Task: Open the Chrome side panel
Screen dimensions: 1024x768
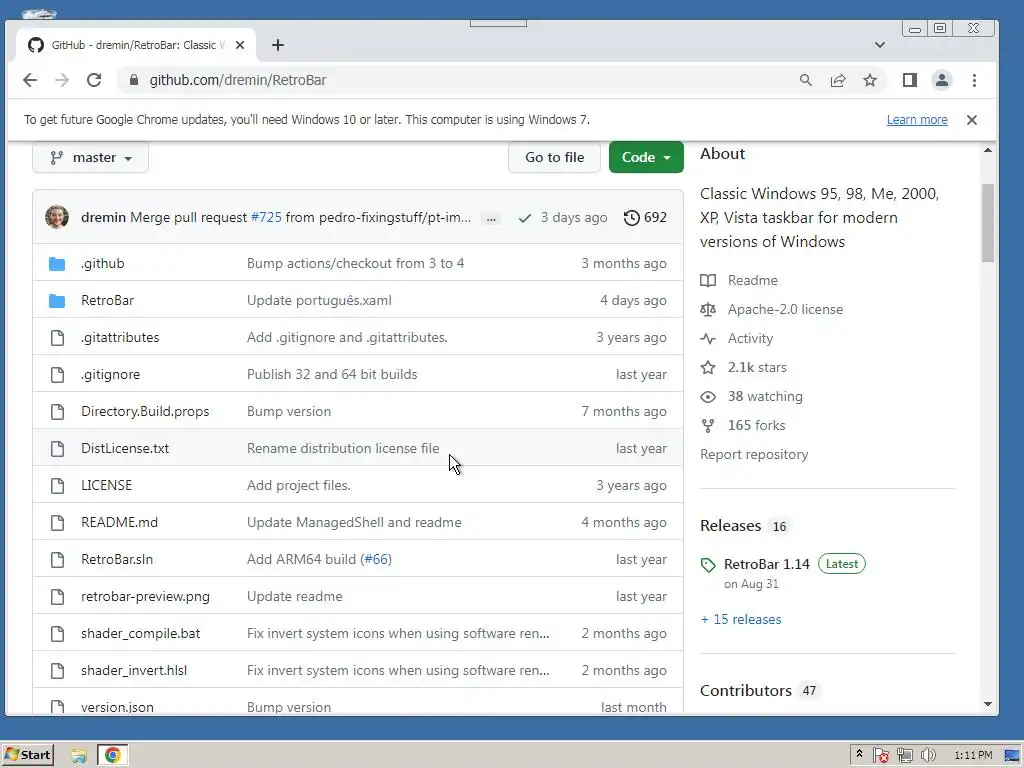Action: point(910,80)
